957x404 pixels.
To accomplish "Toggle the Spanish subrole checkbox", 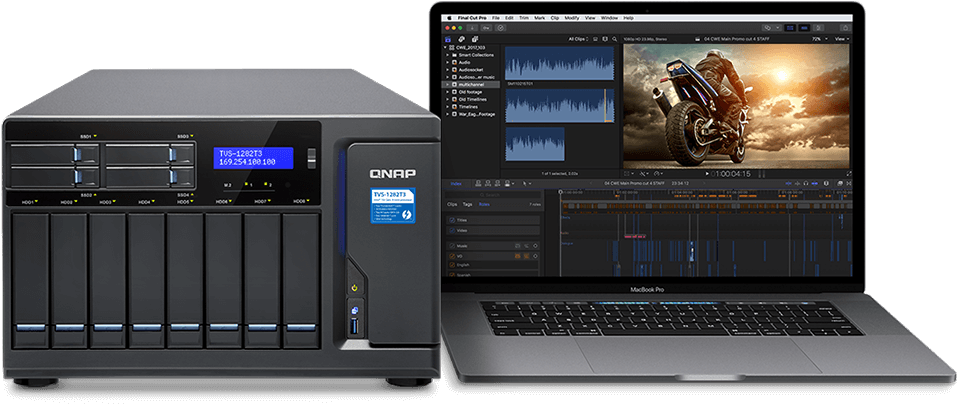I will pyautogui.click(x=452, y=275).
